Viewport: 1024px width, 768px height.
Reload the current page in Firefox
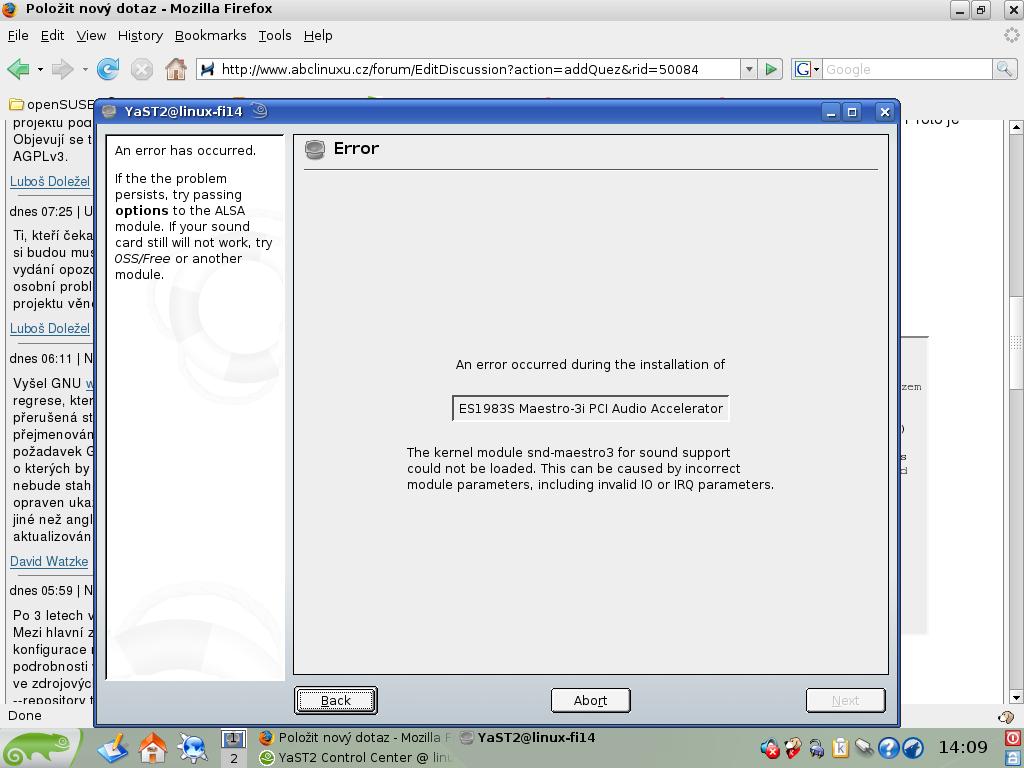[x=108, y=69]
